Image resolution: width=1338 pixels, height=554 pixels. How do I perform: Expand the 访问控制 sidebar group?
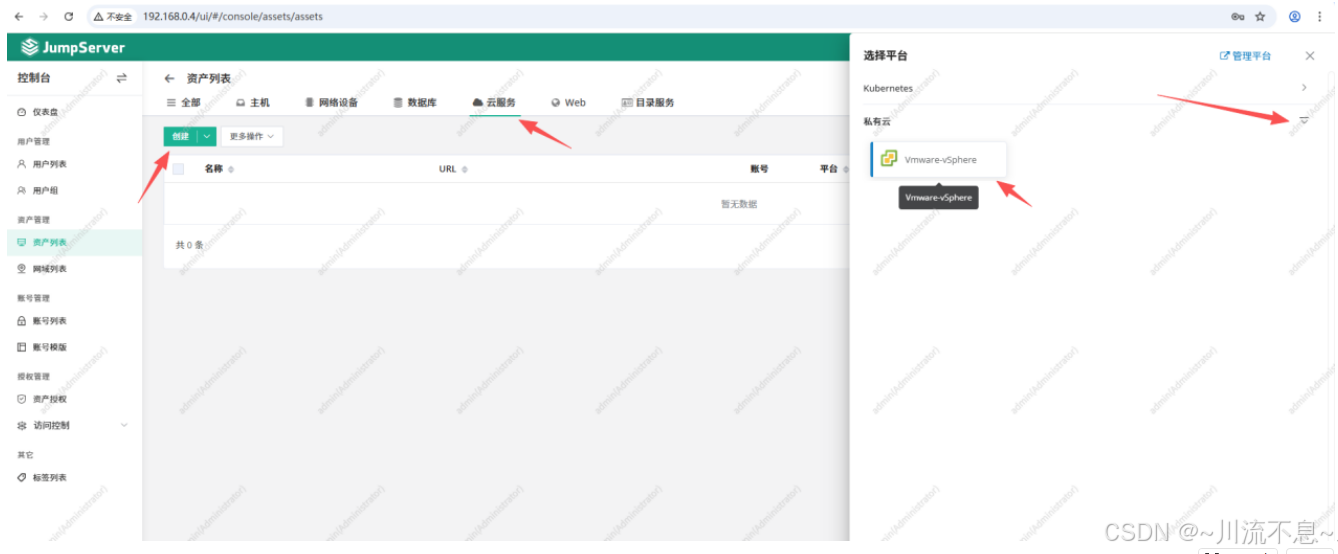(72, 425)
